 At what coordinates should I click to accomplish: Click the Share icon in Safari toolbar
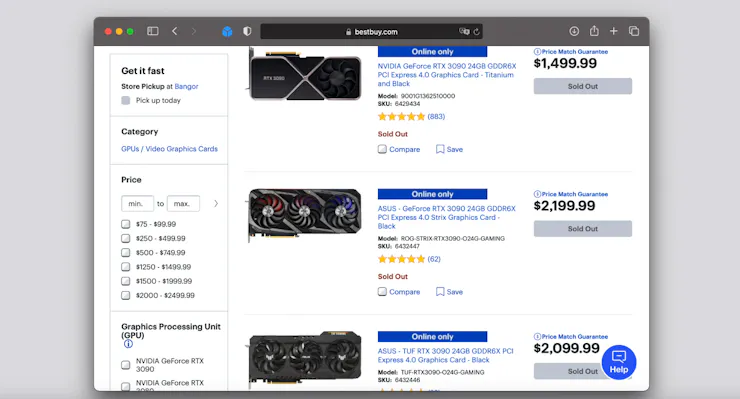(x=594, y=31)
